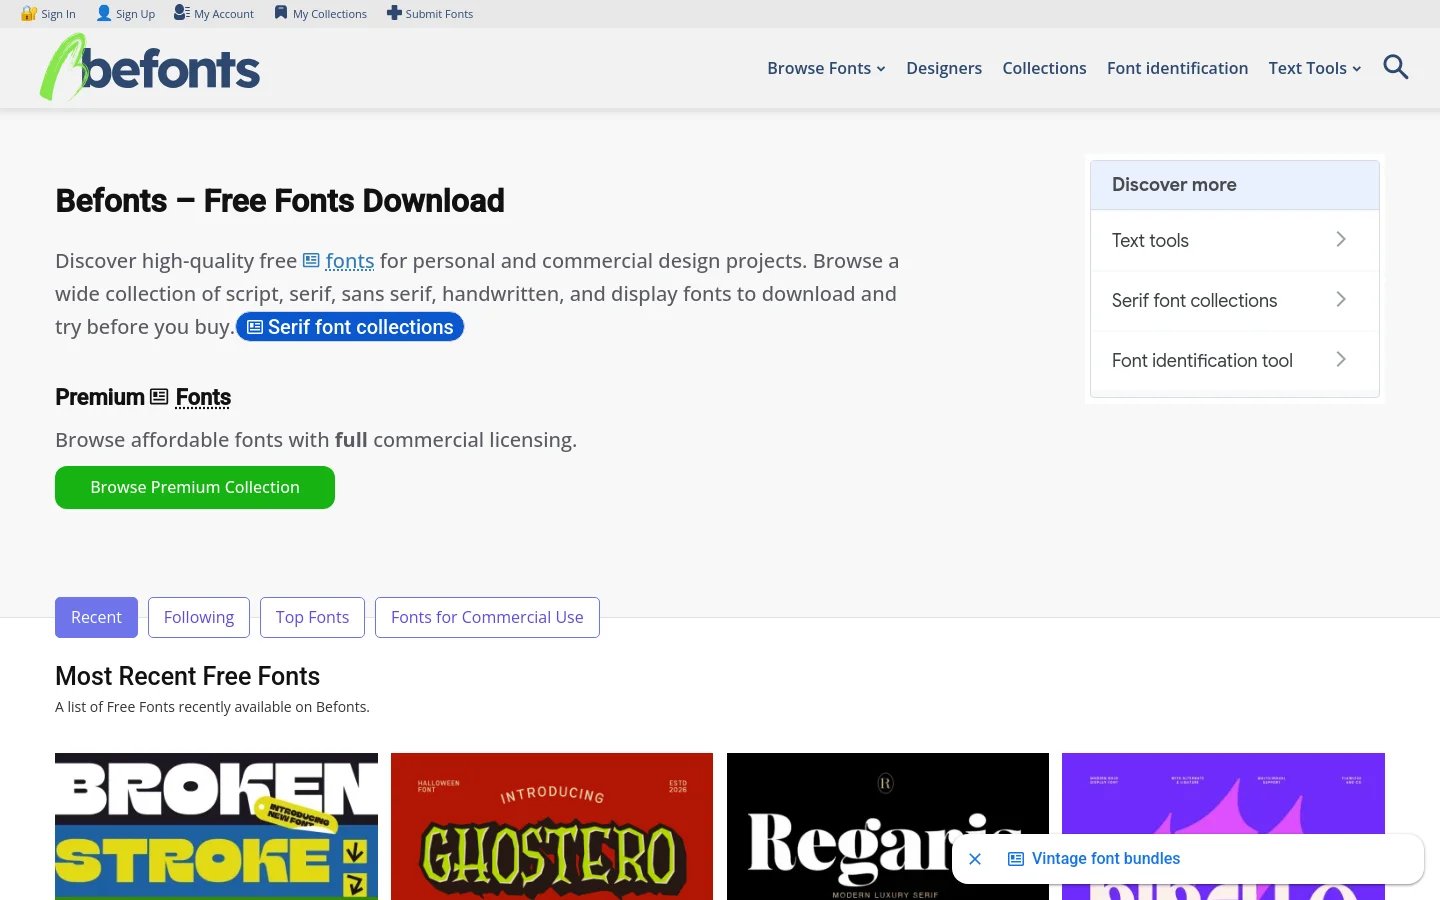Click the Sign Up link text
Image resolution: width=1440 pixels, height=900 pixels.
click(x=135, y=14)
